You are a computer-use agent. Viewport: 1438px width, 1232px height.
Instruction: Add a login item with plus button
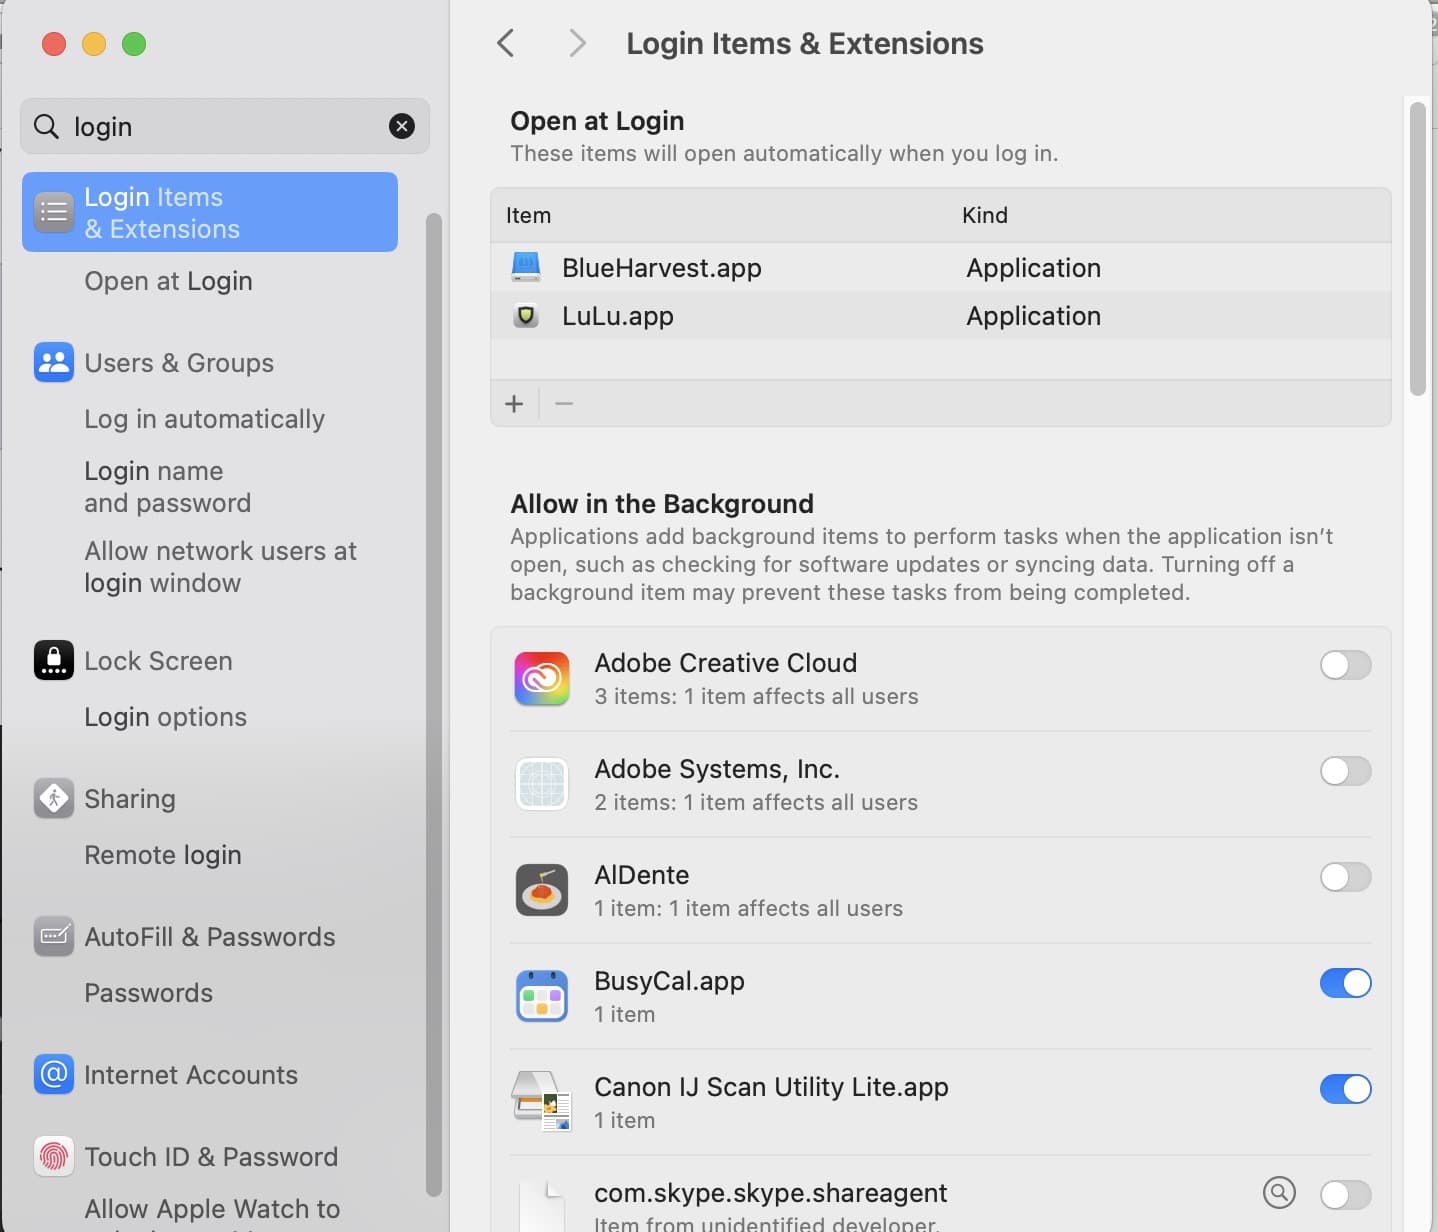tap(514, 404)
